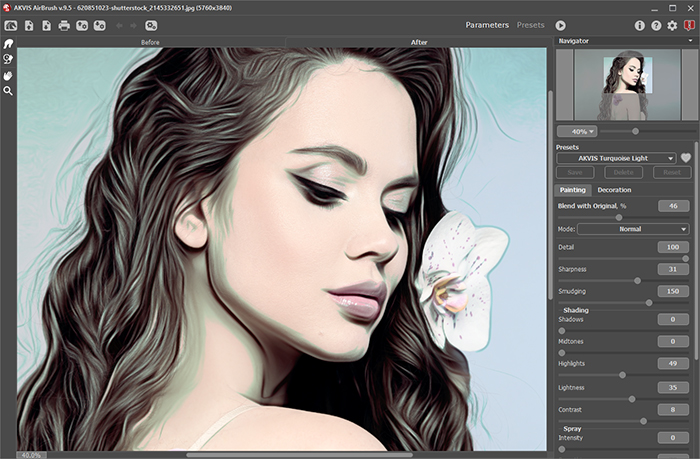Select the Zoom magnifier tool

coord(8,90)
